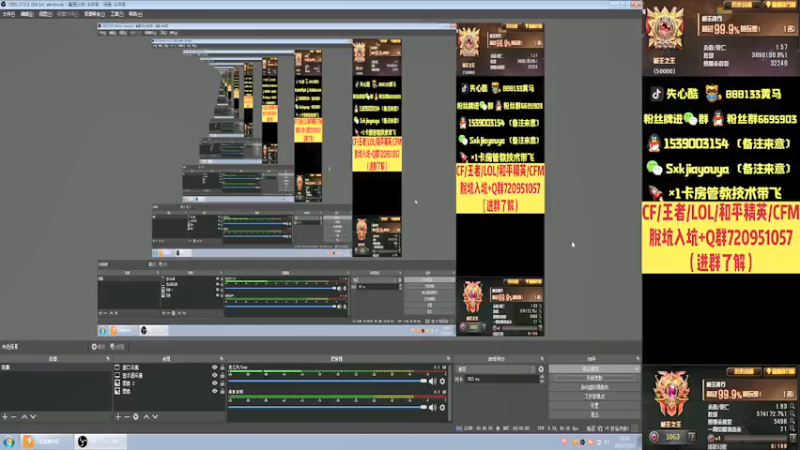The width and height of the screenshot is (800, 450).
Task: Open settings gear of first mixer channel
Action: coord(442,381)
